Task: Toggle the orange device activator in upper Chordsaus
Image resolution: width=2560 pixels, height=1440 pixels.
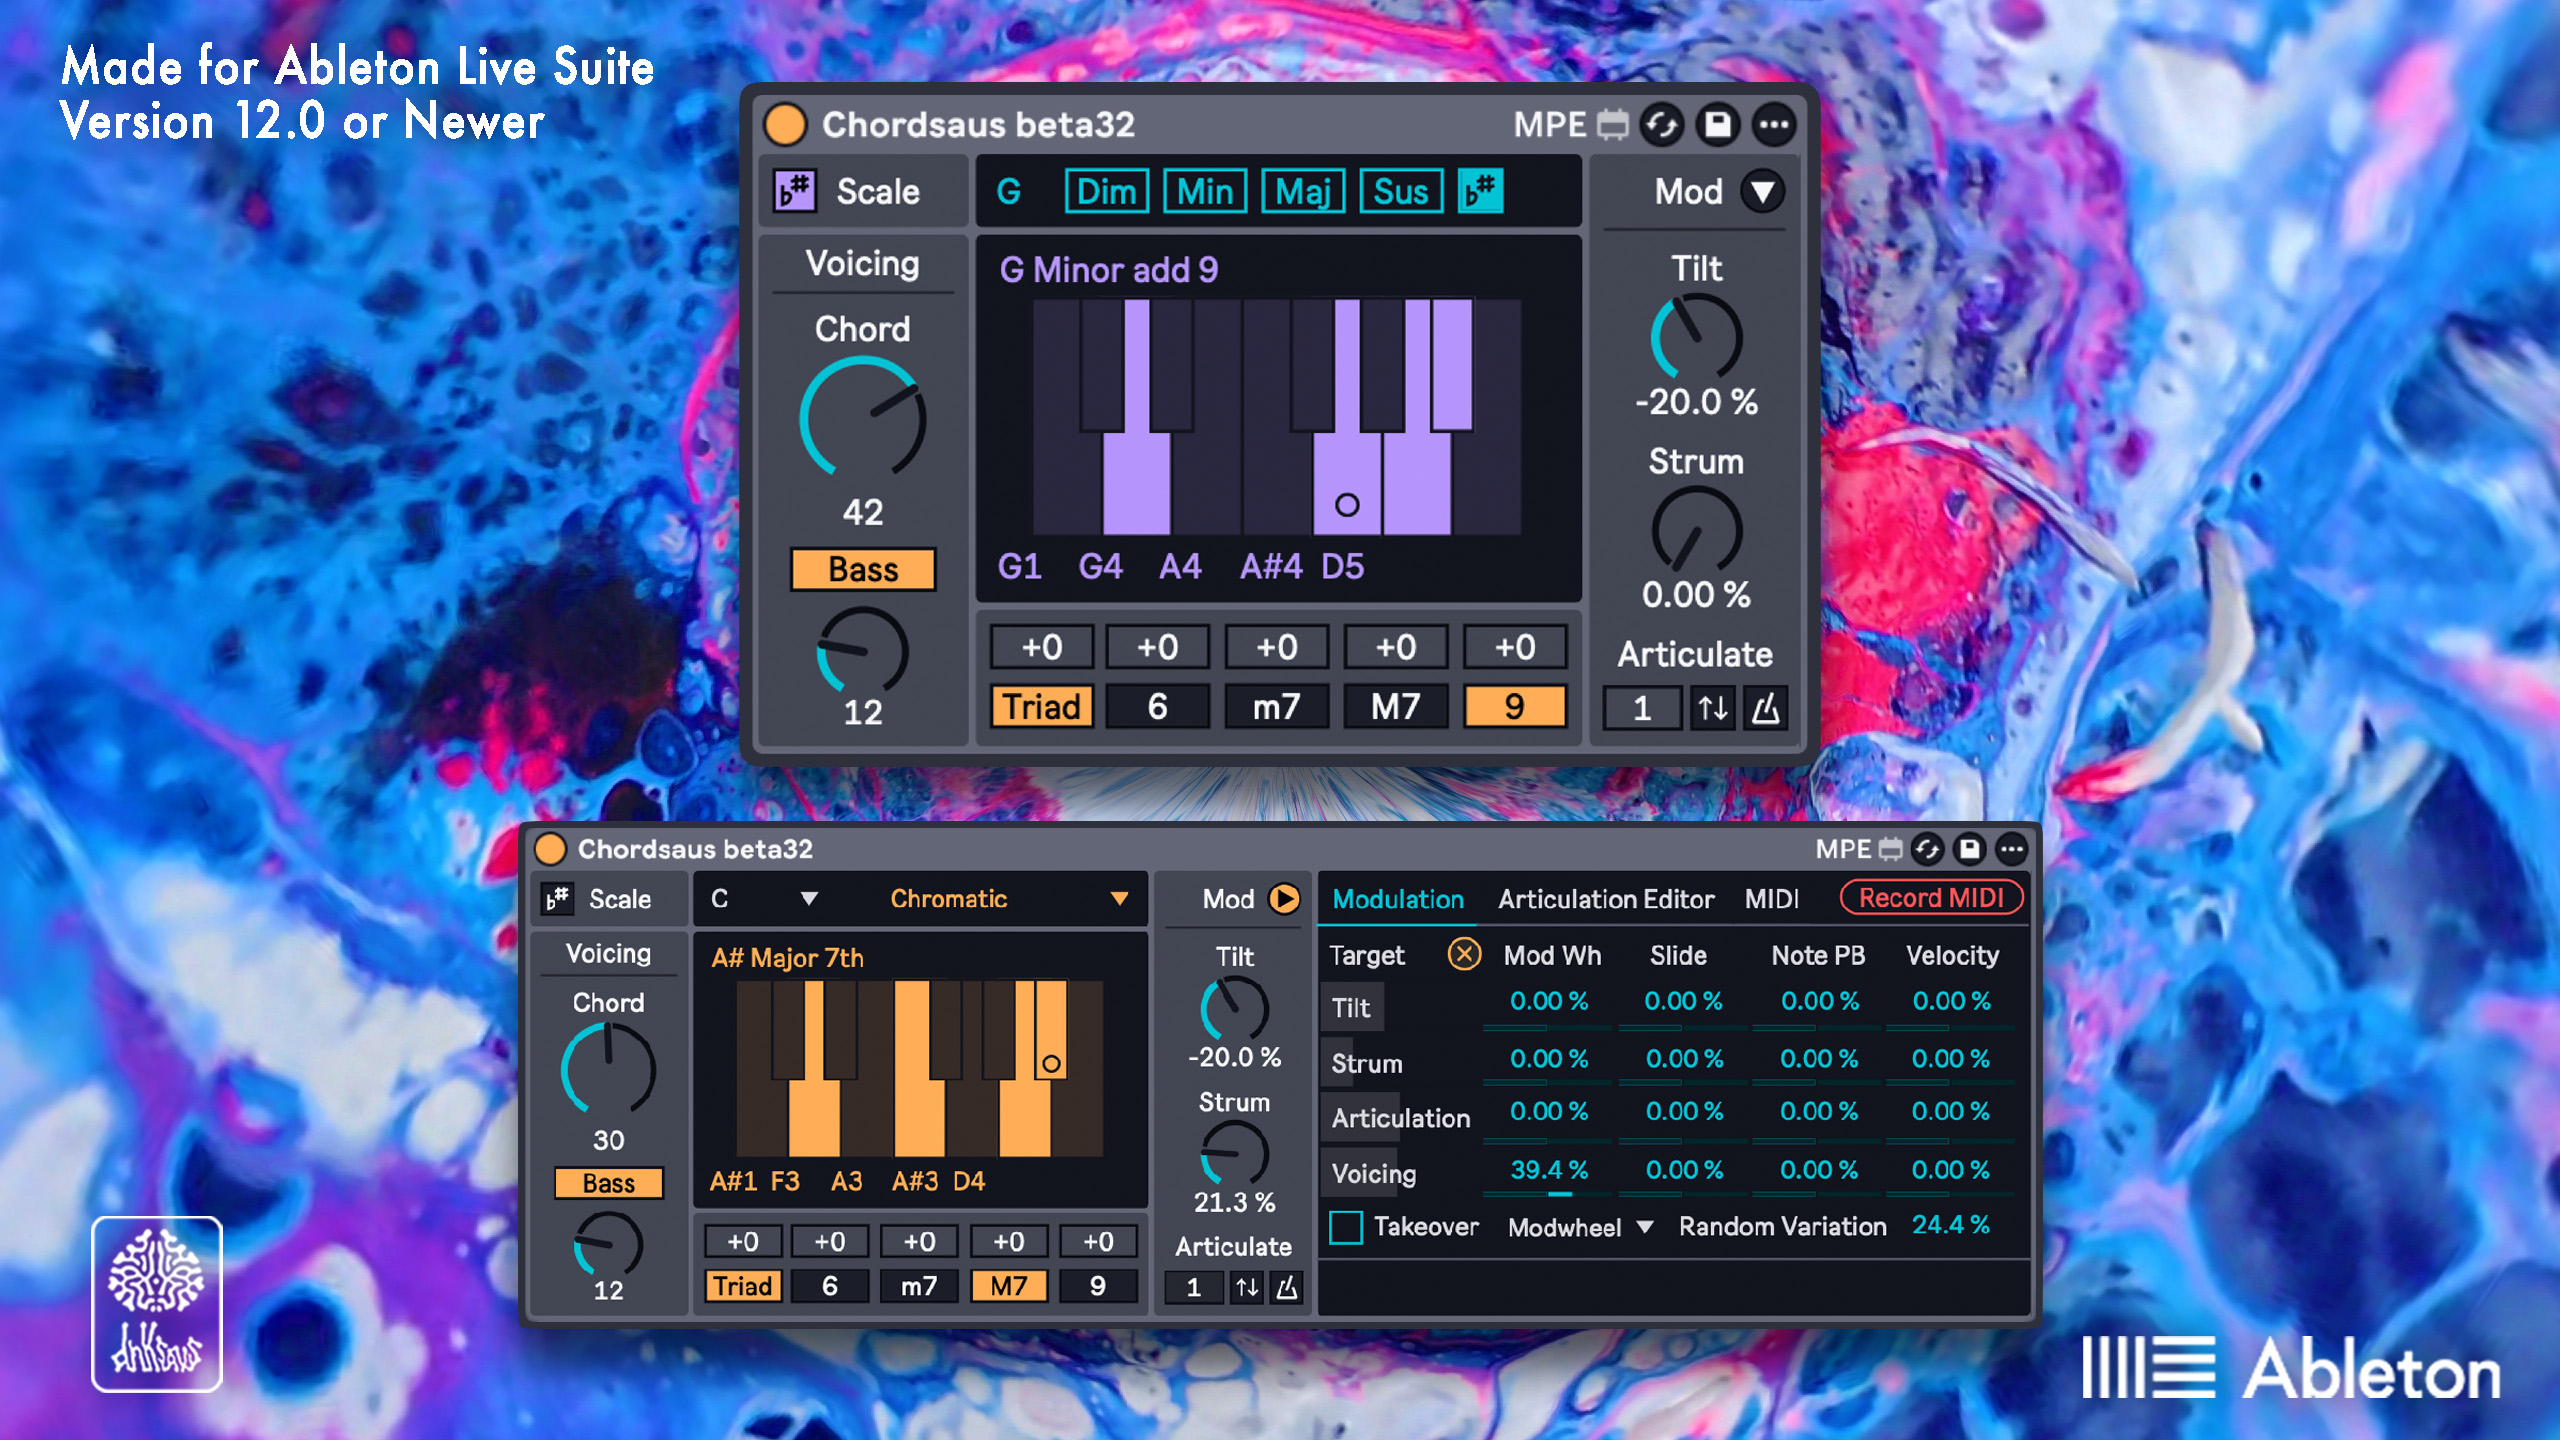Action: click(785, 125)
